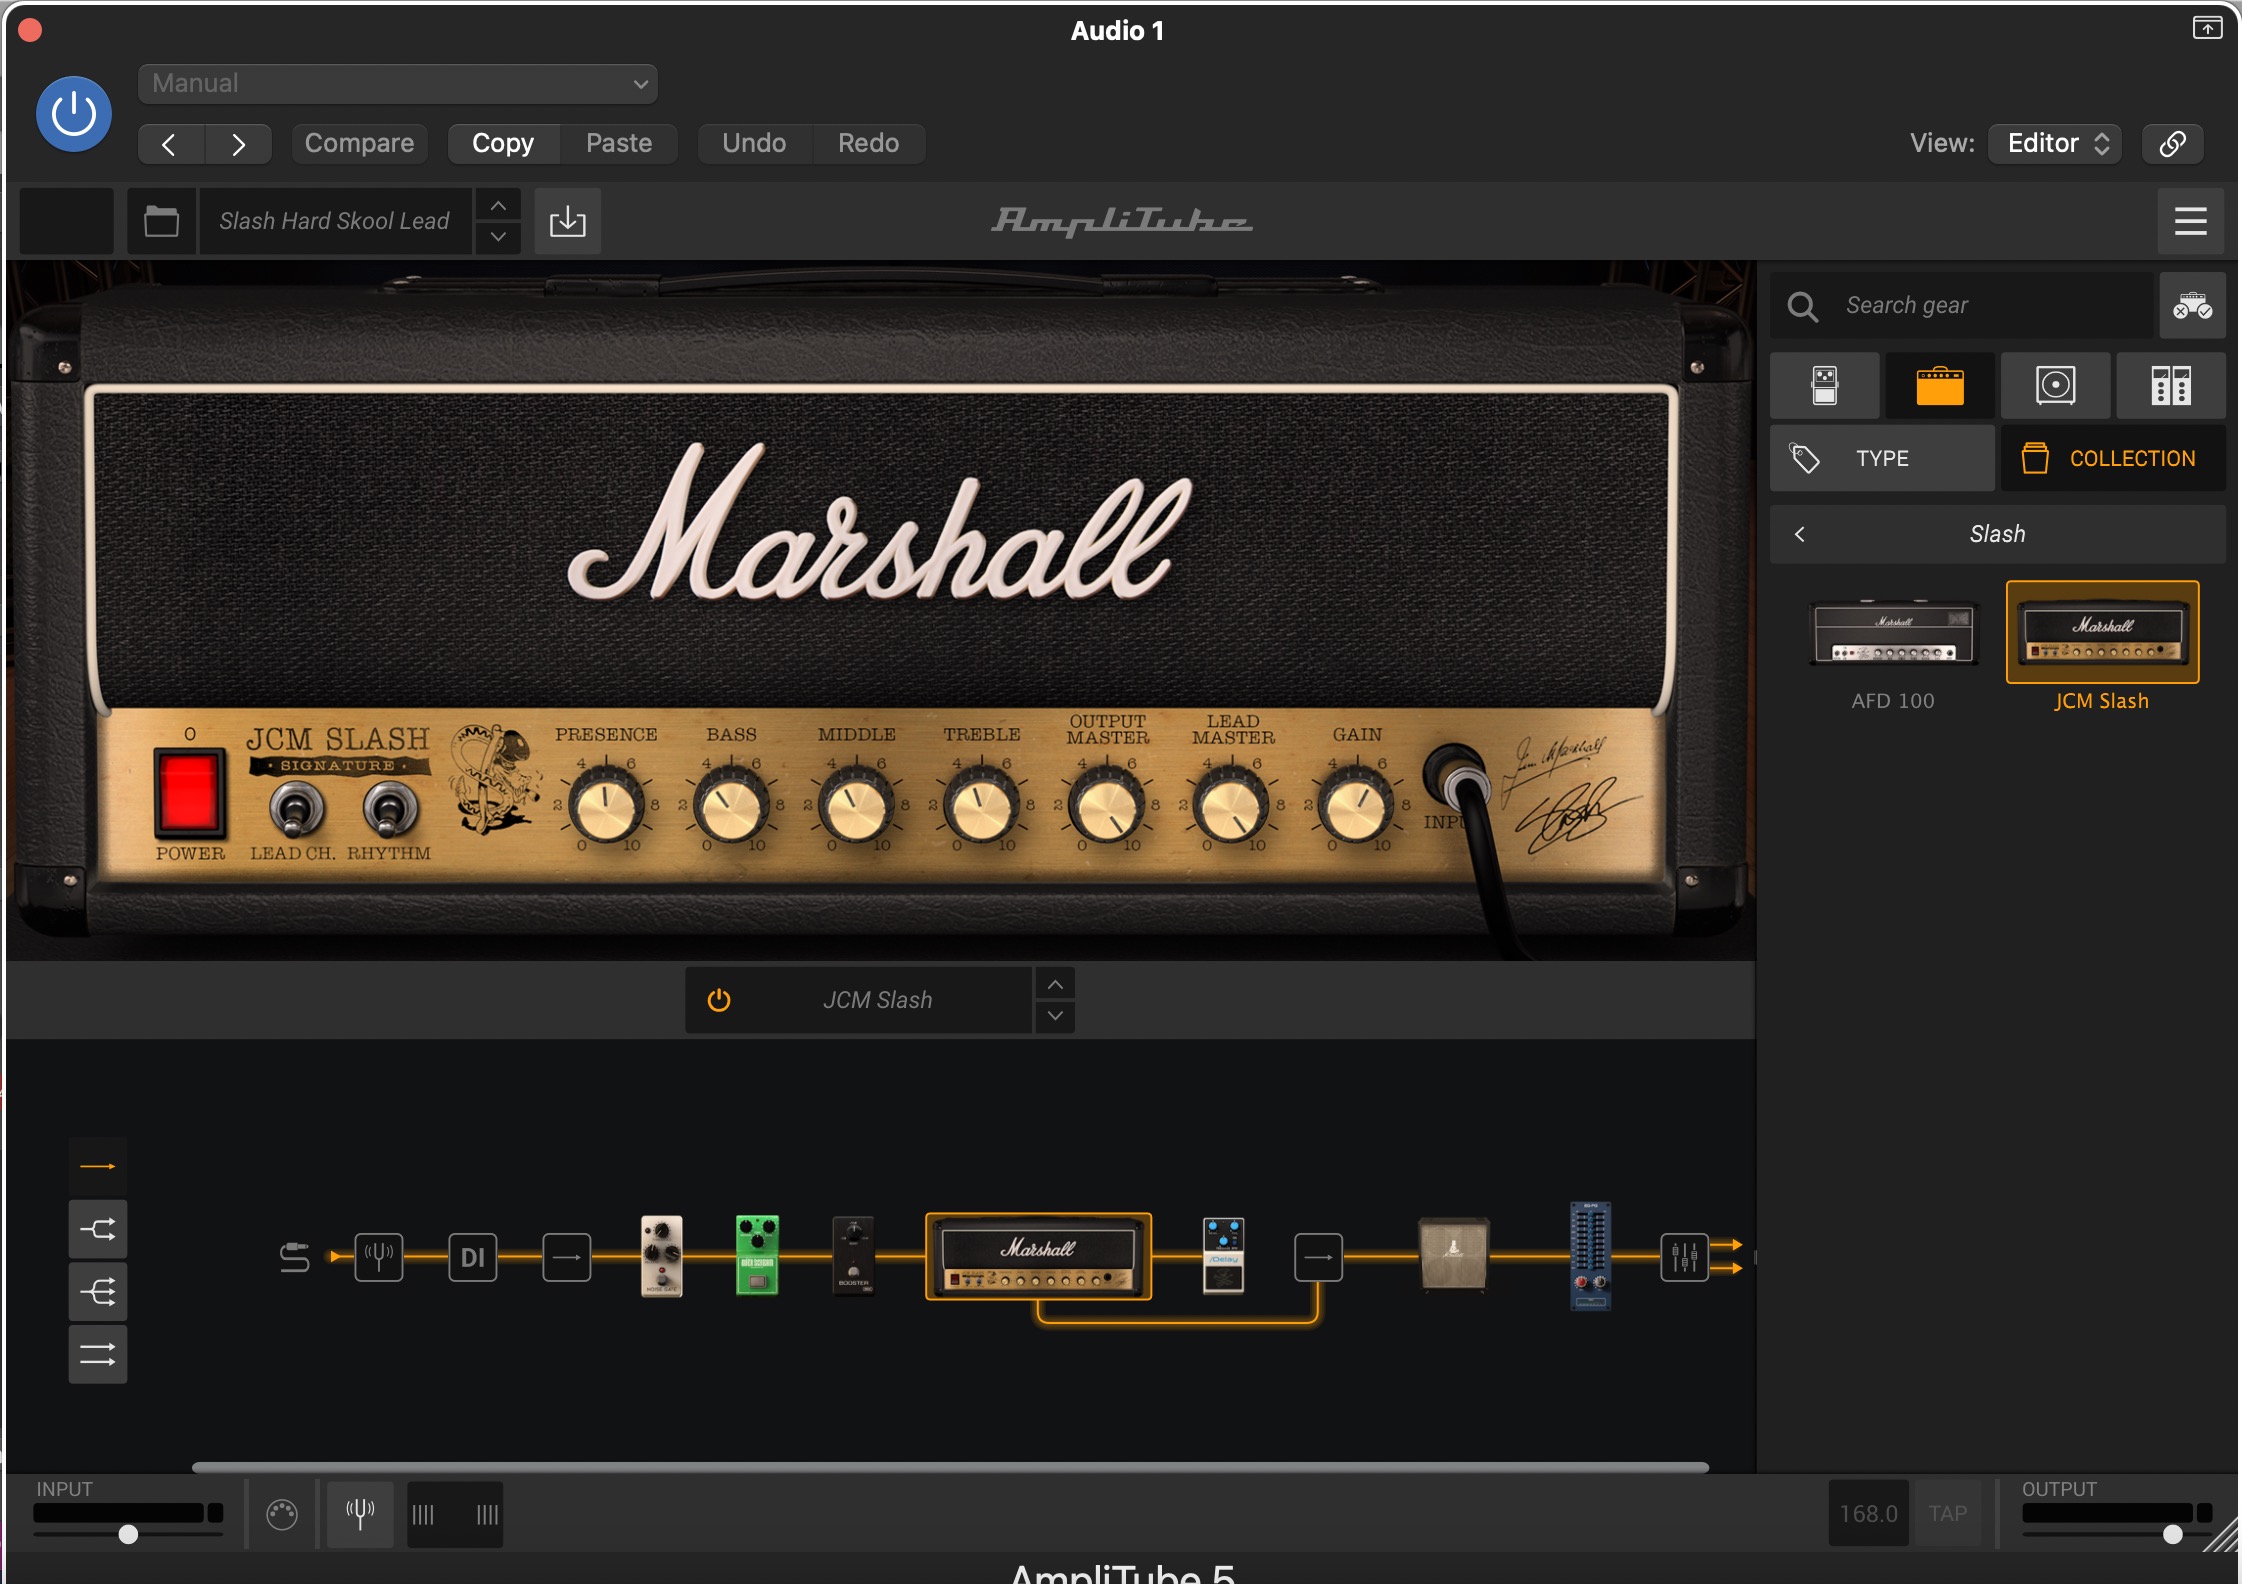Click the Paste button
Viewport: 2242px width, 1584px height.
619,144
